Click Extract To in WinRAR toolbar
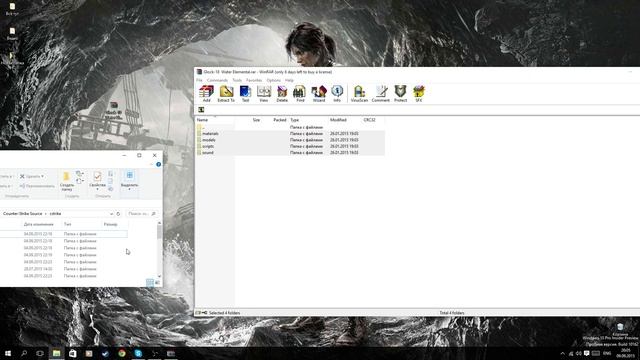Image resolution: width=640 pixels, height=360 pixels. point(226,93)
